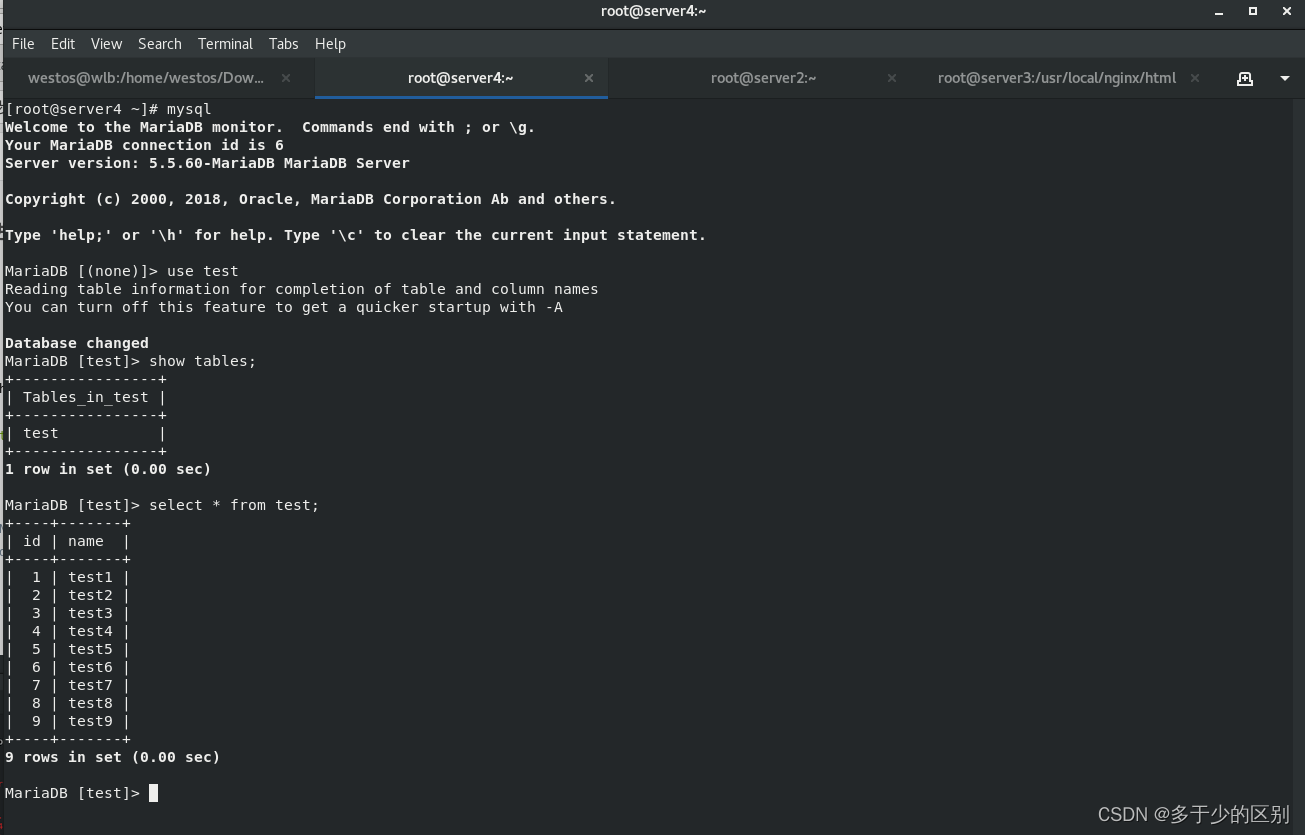Click the 'connection id is 6' line
This screenshot has height=835, width=1305.
click(x=144, y=145)
